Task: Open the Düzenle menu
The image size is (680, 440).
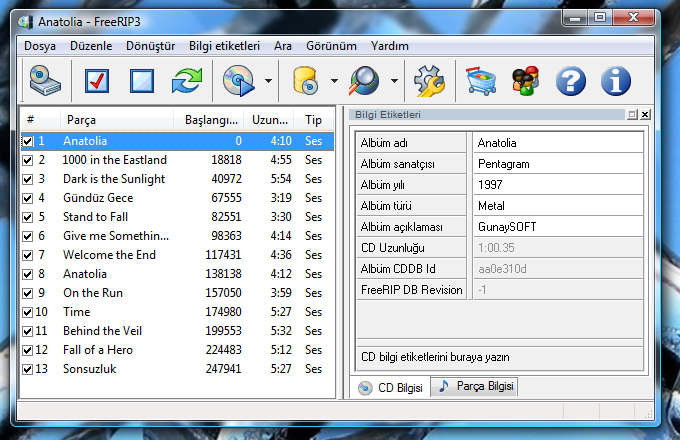Action: tap(91, 46)
